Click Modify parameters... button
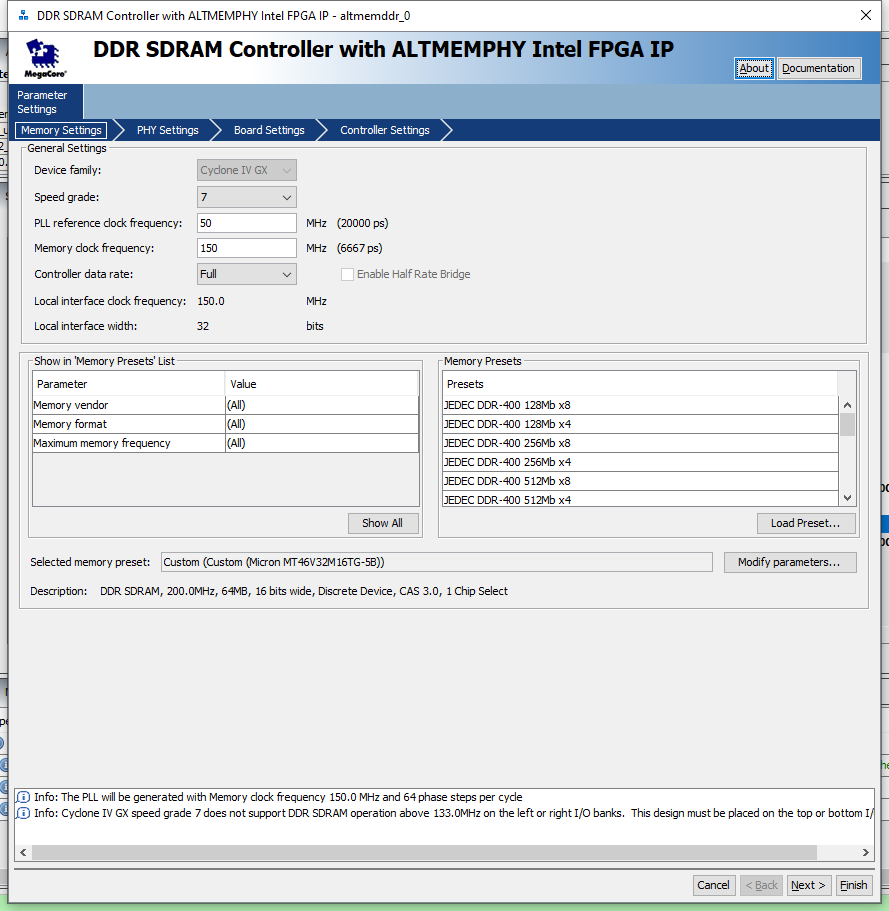The height and width of the screenshot is (911, 889). [x=790, y=562]
